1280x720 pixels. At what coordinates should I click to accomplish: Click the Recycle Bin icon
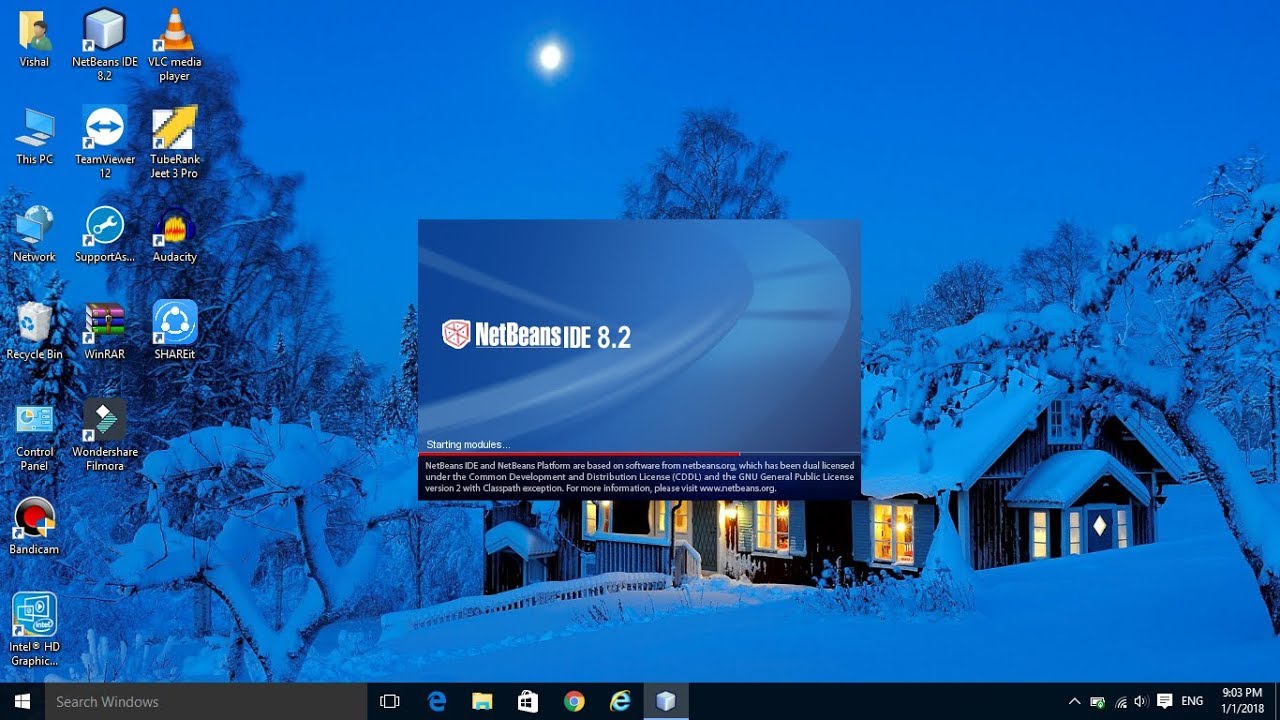(x=34, y=331)
